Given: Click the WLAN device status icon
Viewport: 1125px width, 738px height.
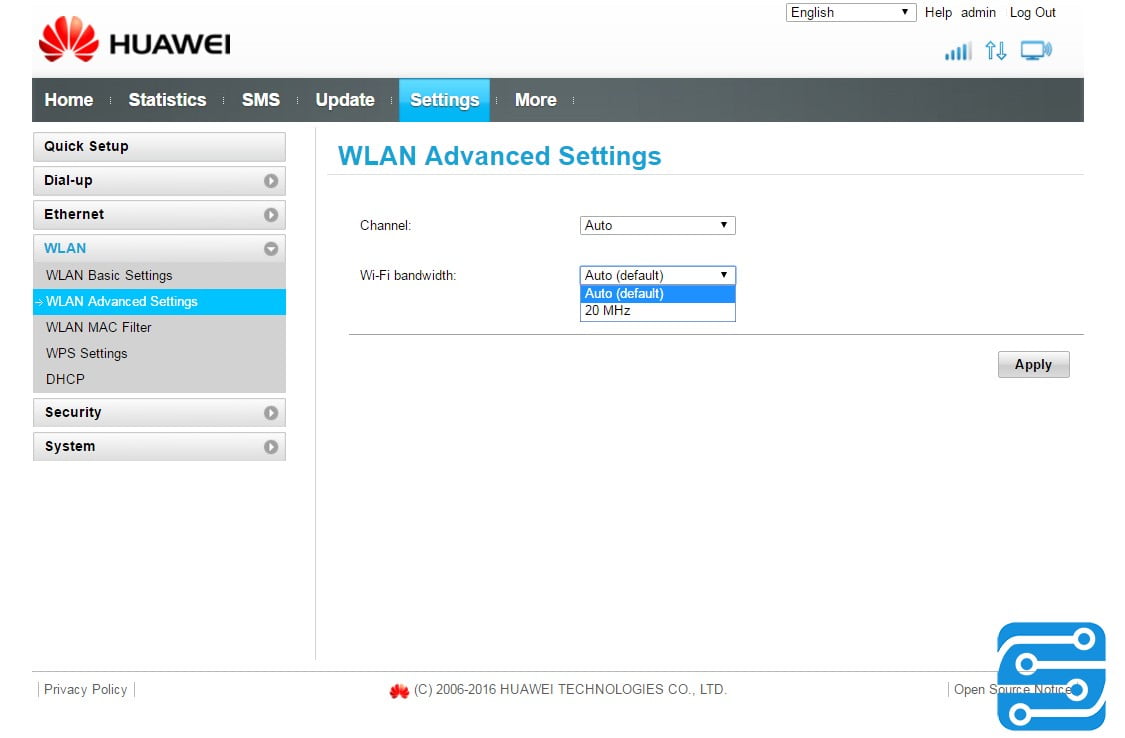Looking at the screenshot, I should [x=1036, y=50].
